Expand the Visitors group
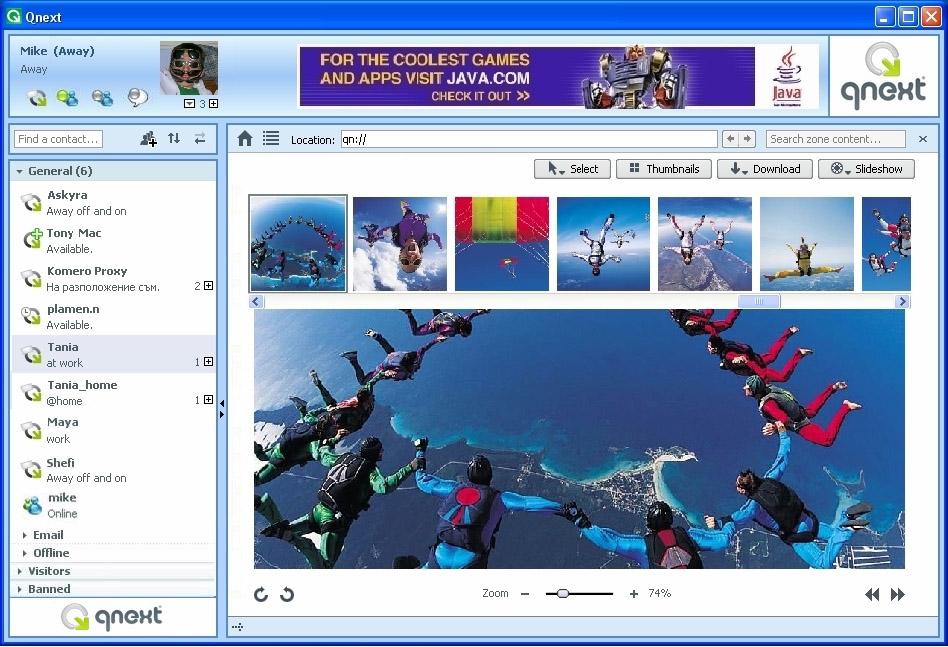The width and height of the screenshot is (948, 647). coord(19,571)
